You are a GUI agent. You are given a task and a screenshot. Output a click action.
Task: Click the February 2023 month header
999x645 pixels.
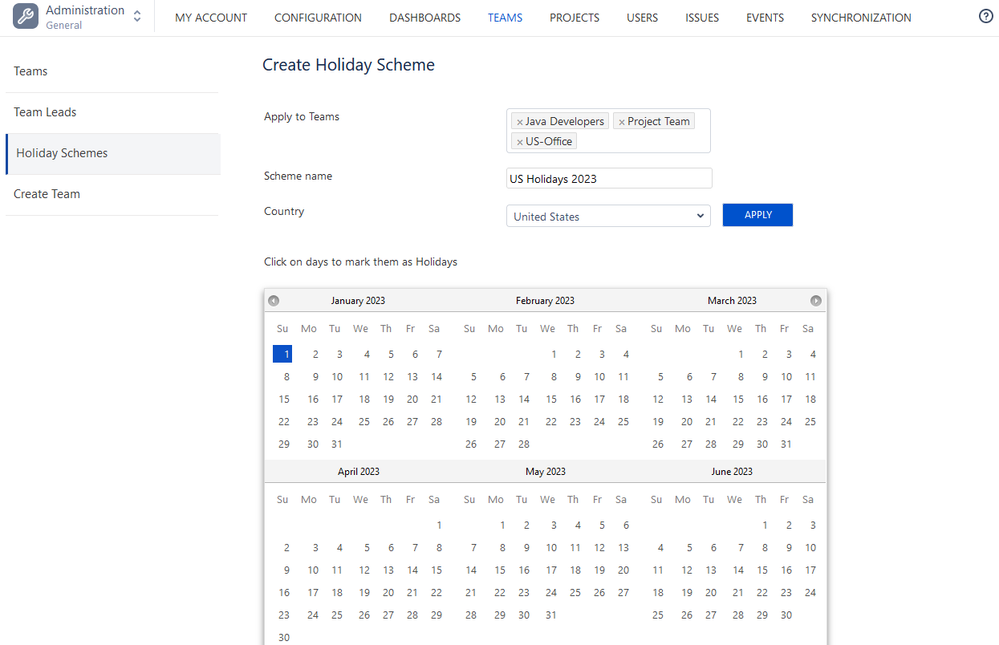point(545,301)
